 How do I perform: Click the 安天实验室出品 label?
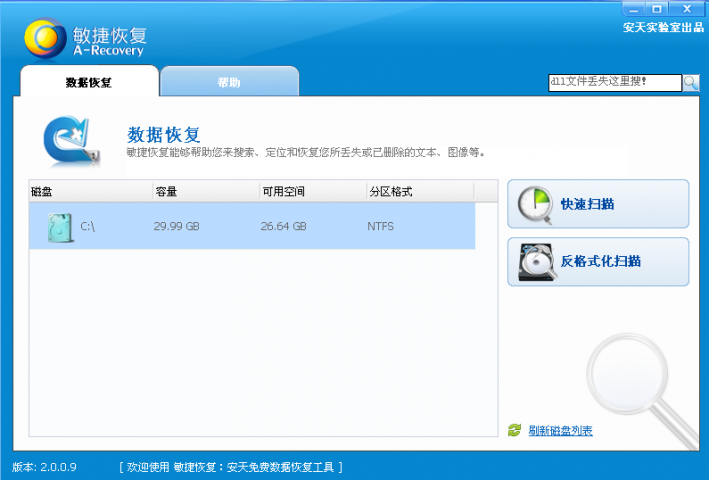pos(663,27)
